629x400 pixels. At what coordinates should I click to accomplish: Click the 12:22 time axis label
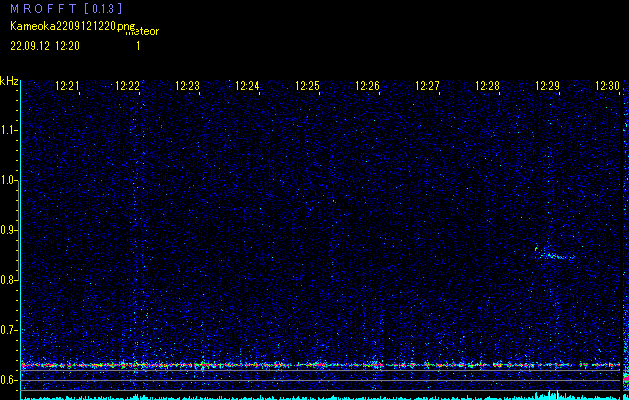click(127, 86)
